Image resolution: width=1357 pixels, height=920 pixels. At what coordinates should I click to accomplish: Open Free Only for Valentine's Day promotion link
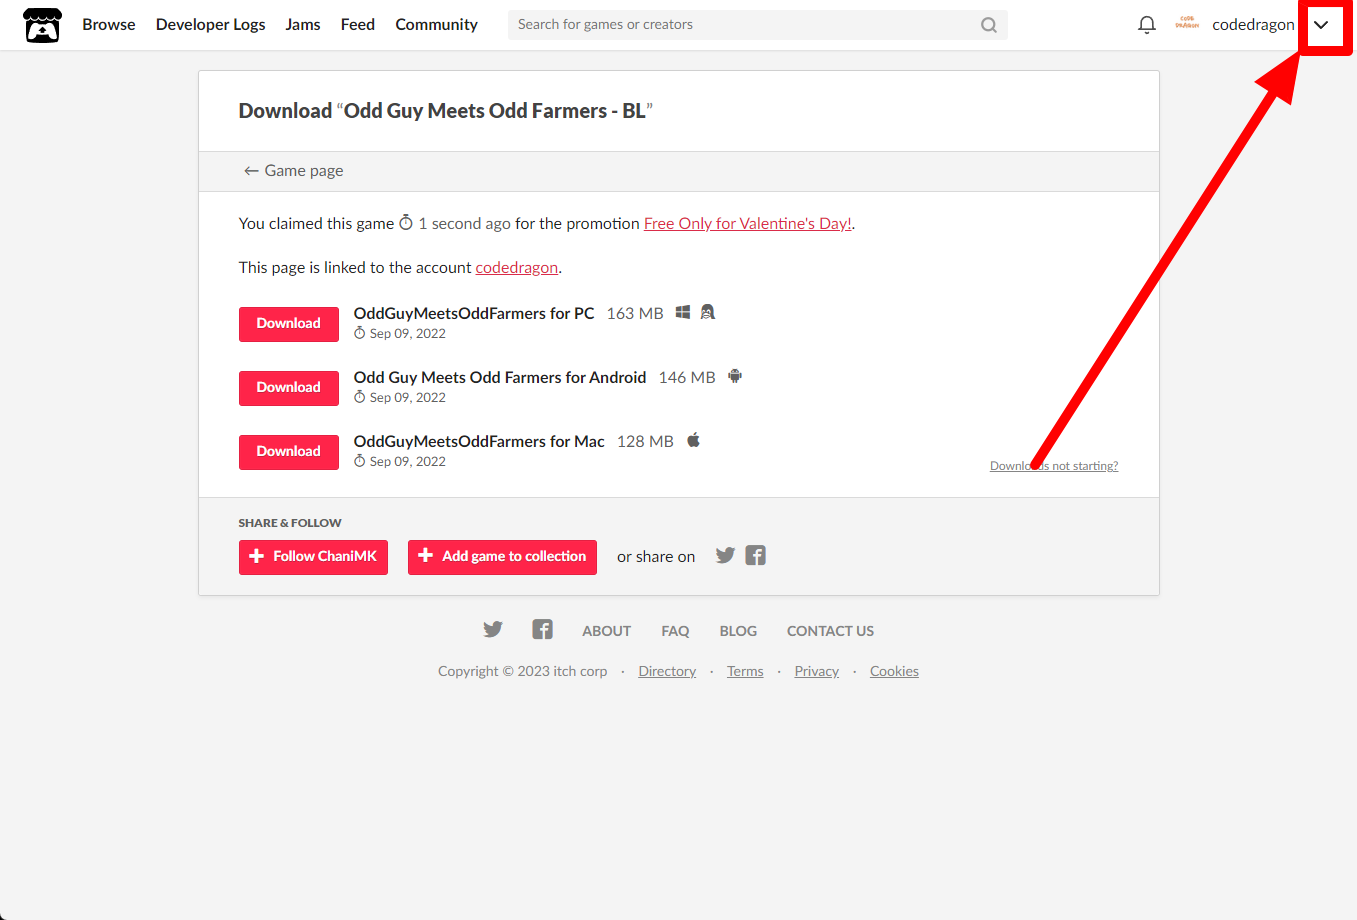click(x=747, y=224)
